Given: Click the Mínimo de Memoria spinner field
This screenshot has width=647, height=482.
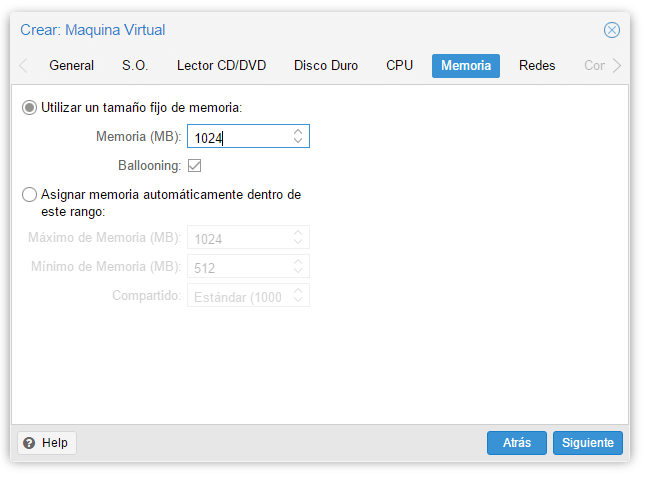Looking at the screenshot, I should pos(240,267).
